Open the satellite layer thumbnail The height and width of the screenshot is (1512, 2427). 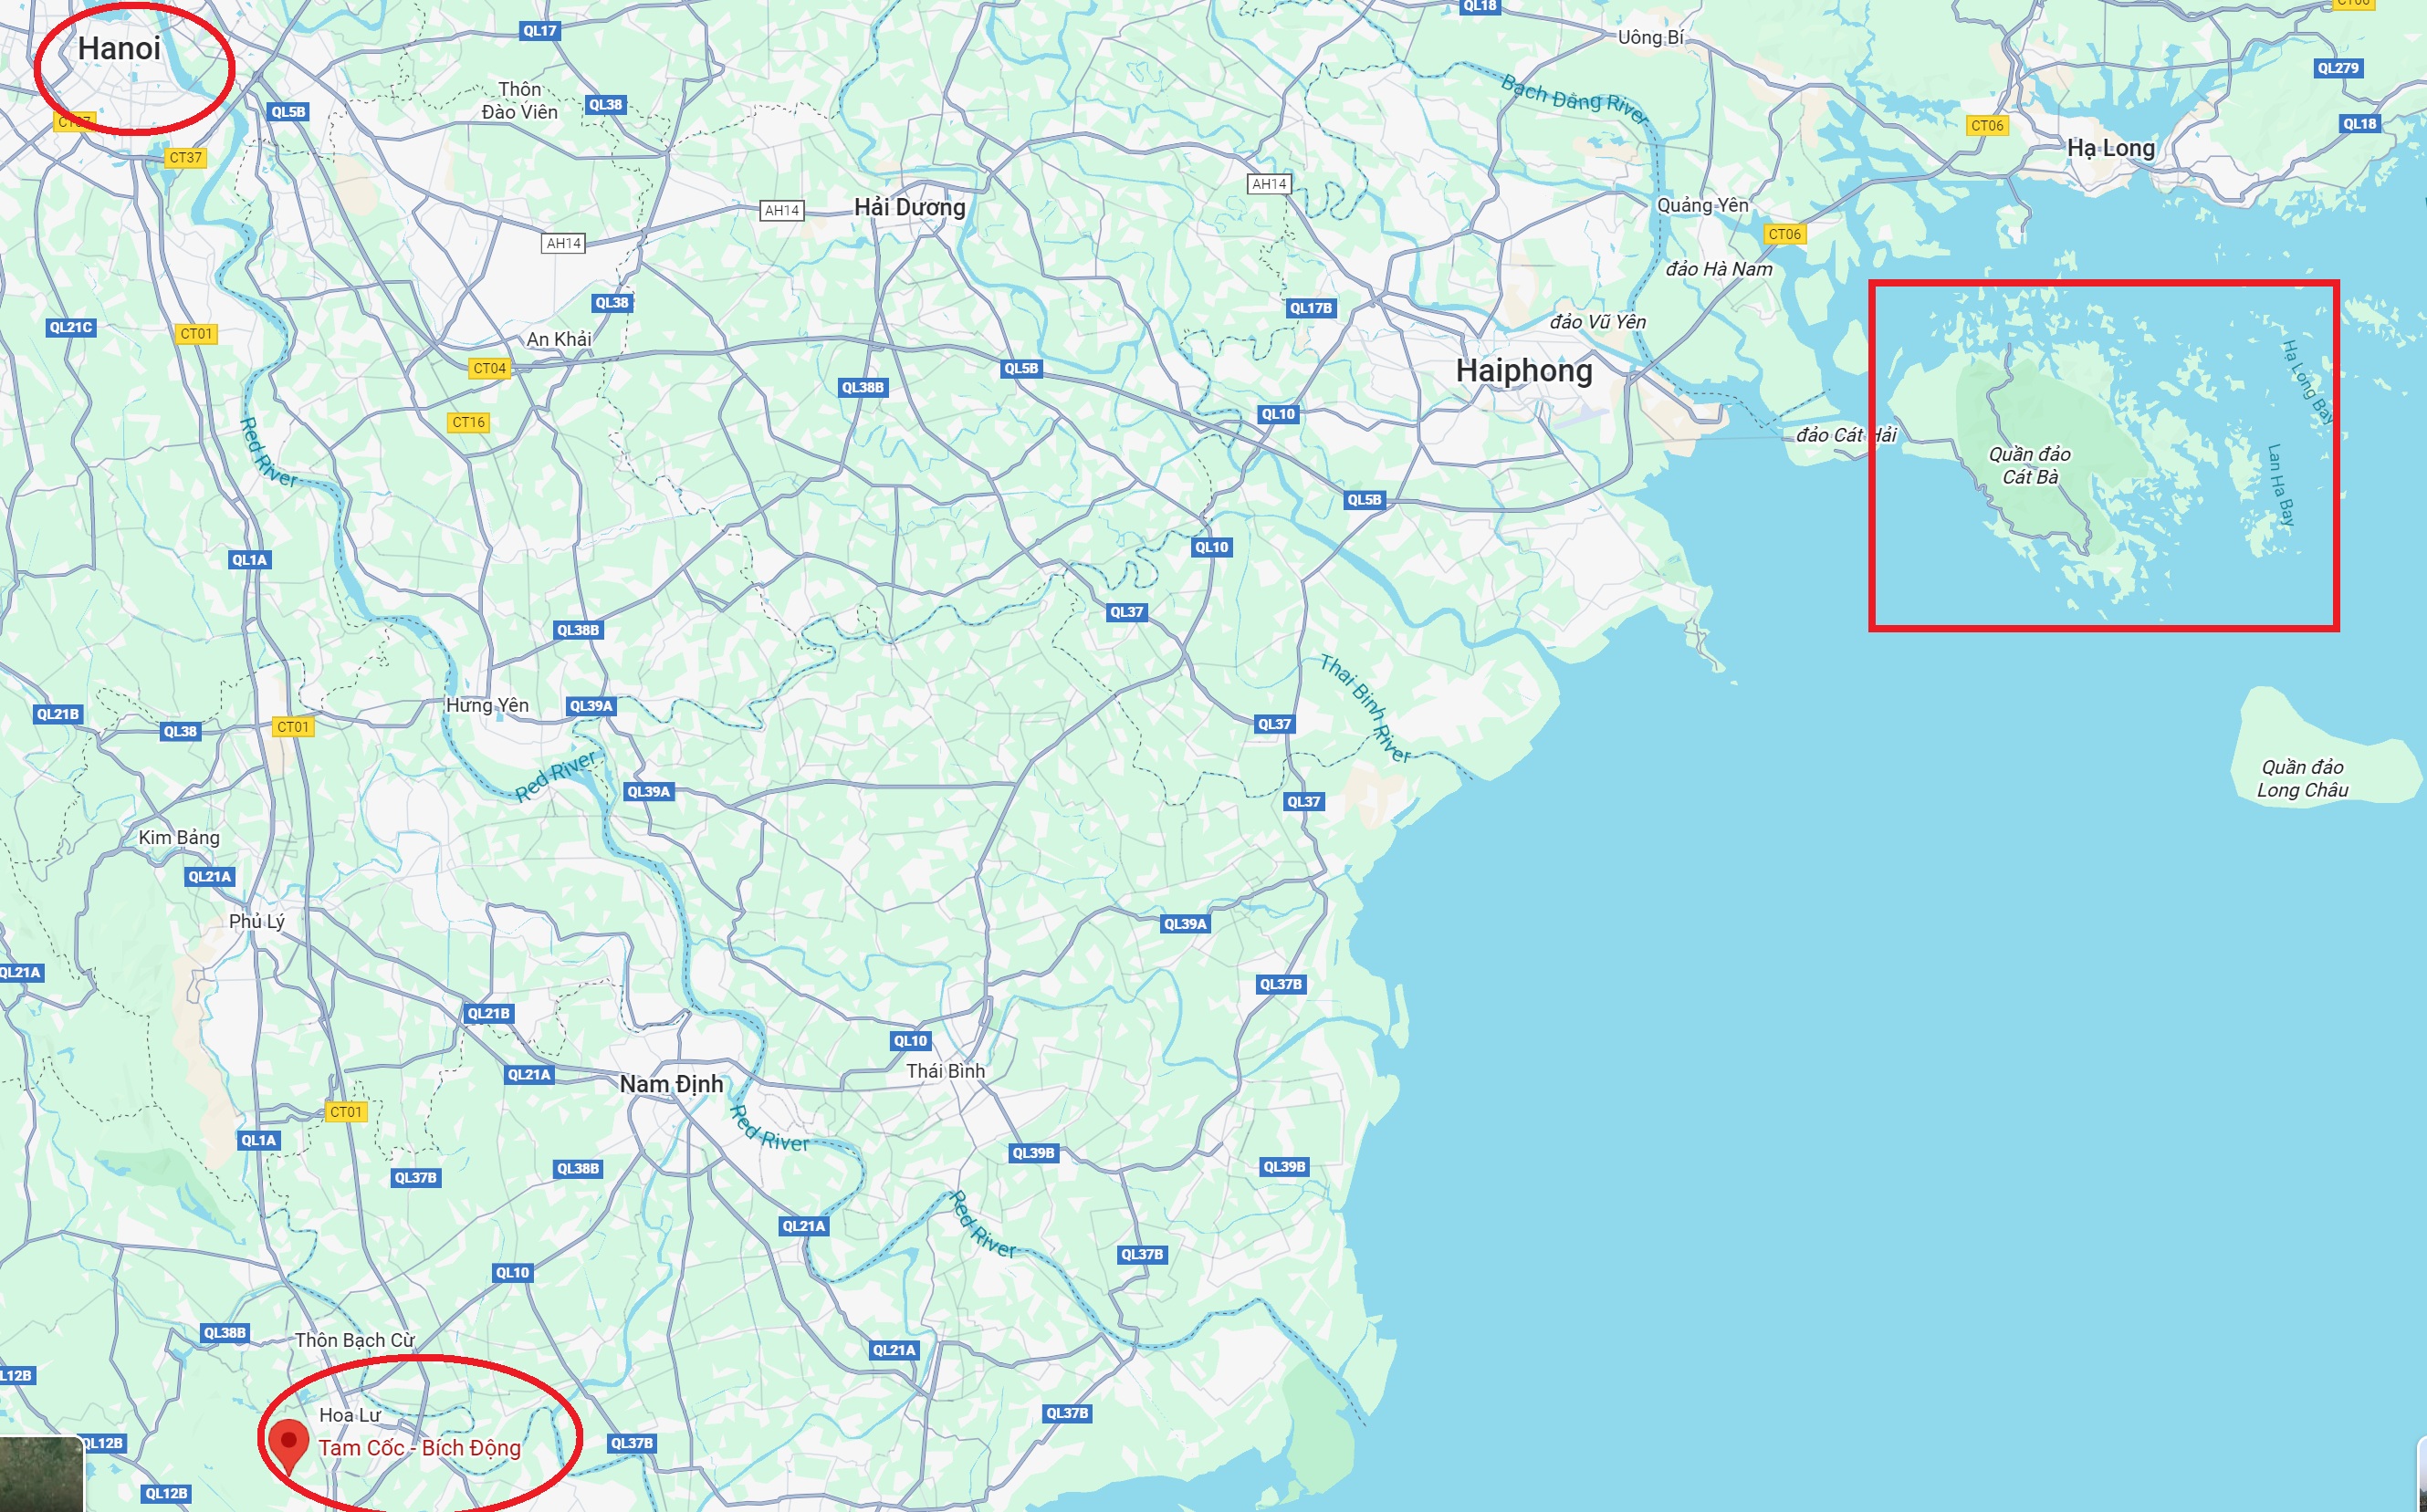41,1474
